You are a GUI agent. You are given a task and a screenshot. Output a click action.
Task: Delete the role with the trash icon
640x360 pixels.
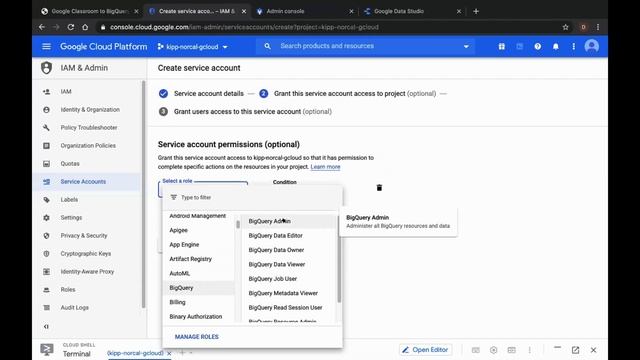pyautogui.click(x=379, y=188)
